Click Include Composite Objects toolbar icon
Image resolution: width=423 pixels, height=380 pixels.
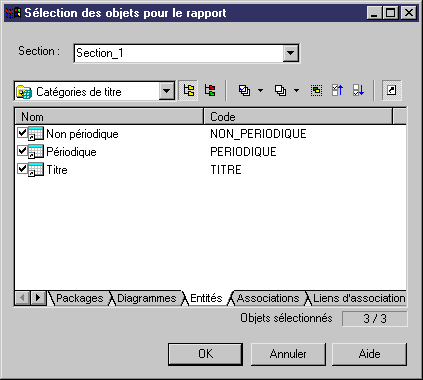click(210, 90)
